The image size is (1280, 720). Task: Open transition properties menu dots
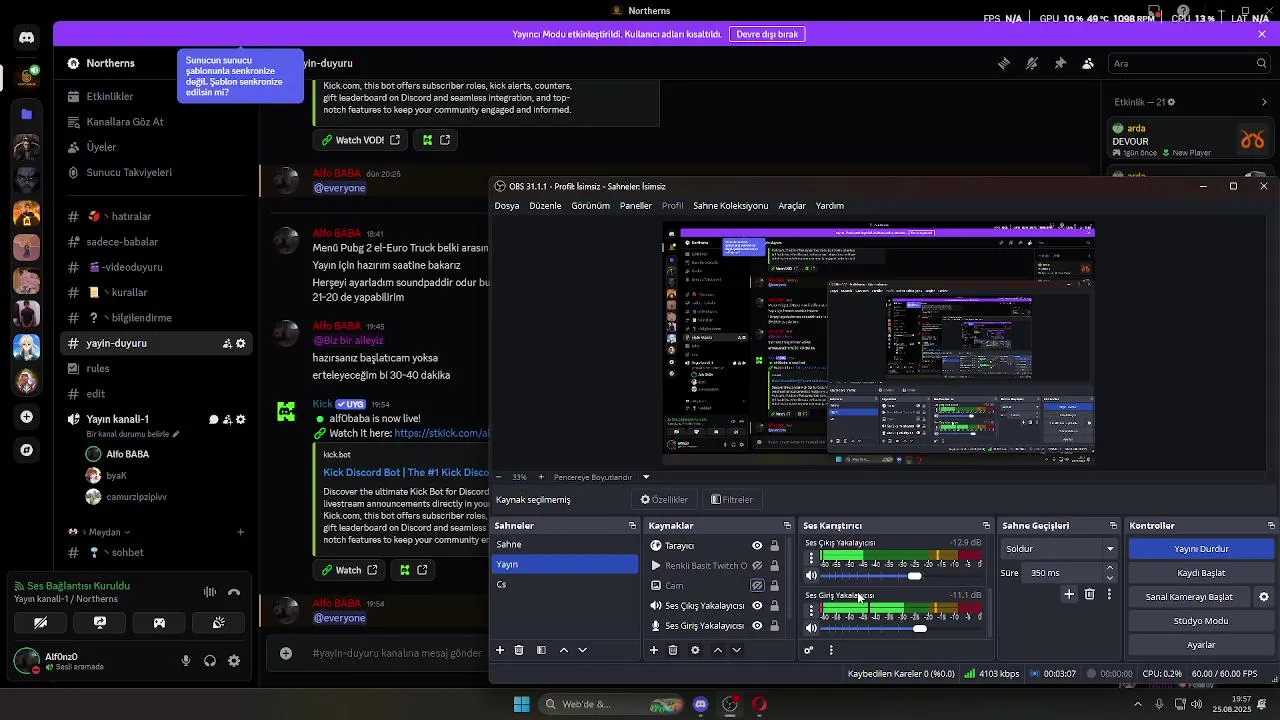[x=1109, y=594]
